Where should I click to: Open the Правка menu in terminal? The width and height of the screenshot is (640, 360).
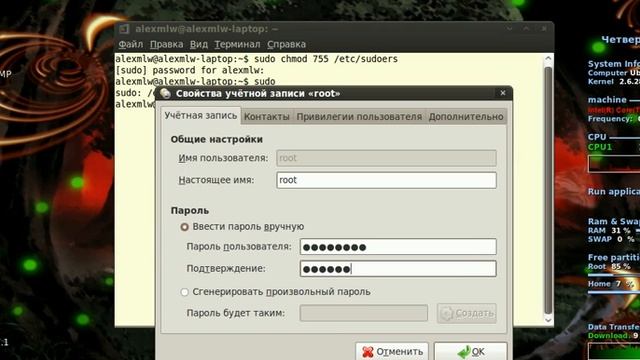(167, 44)
